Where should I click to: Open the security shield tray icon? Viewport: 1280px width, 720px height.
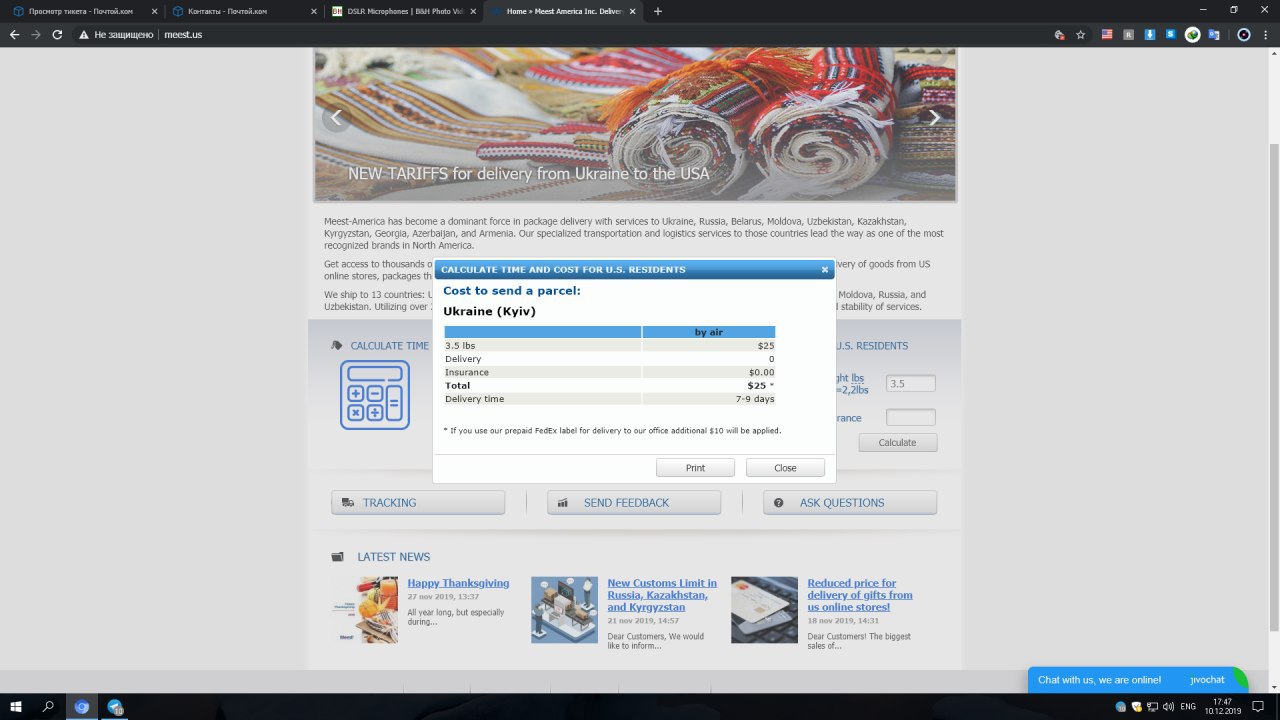pos(1136,706)
